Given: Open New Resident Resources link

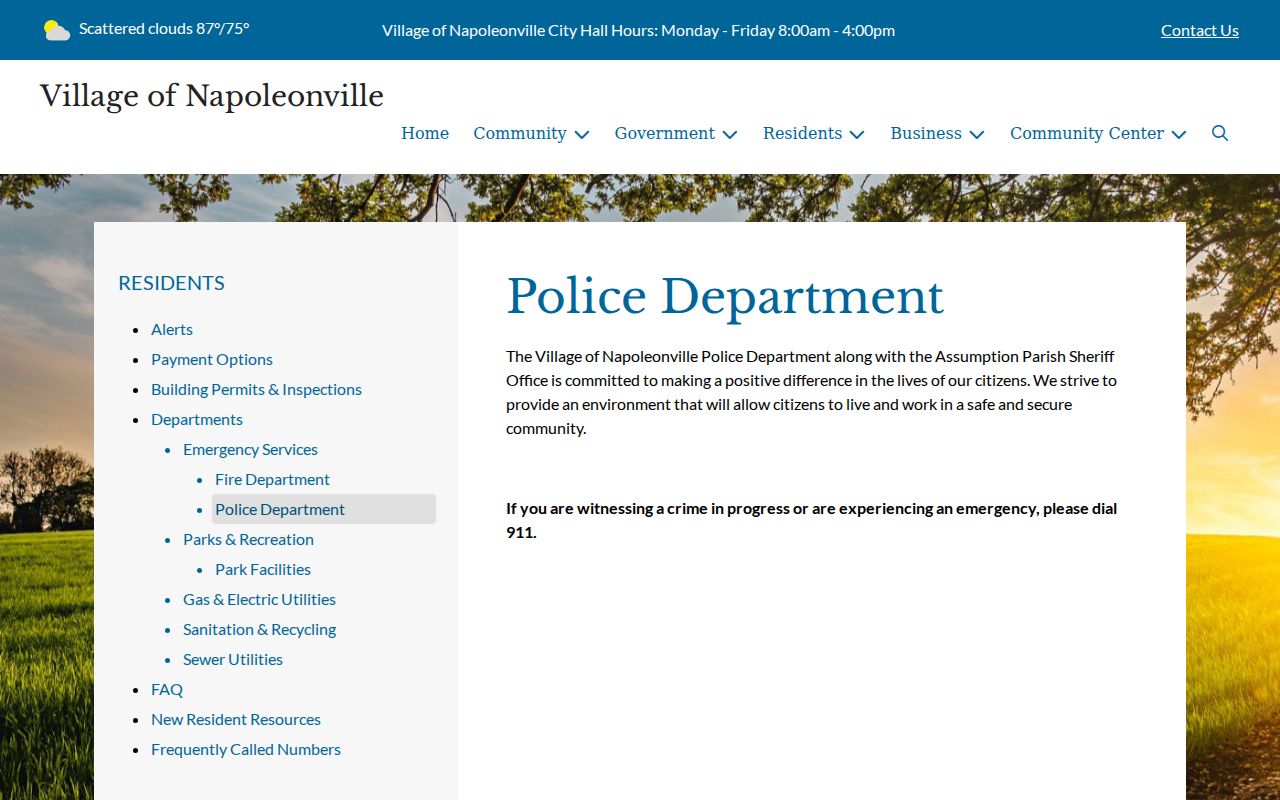Looking at the screenshot, I should coord(236,719).
